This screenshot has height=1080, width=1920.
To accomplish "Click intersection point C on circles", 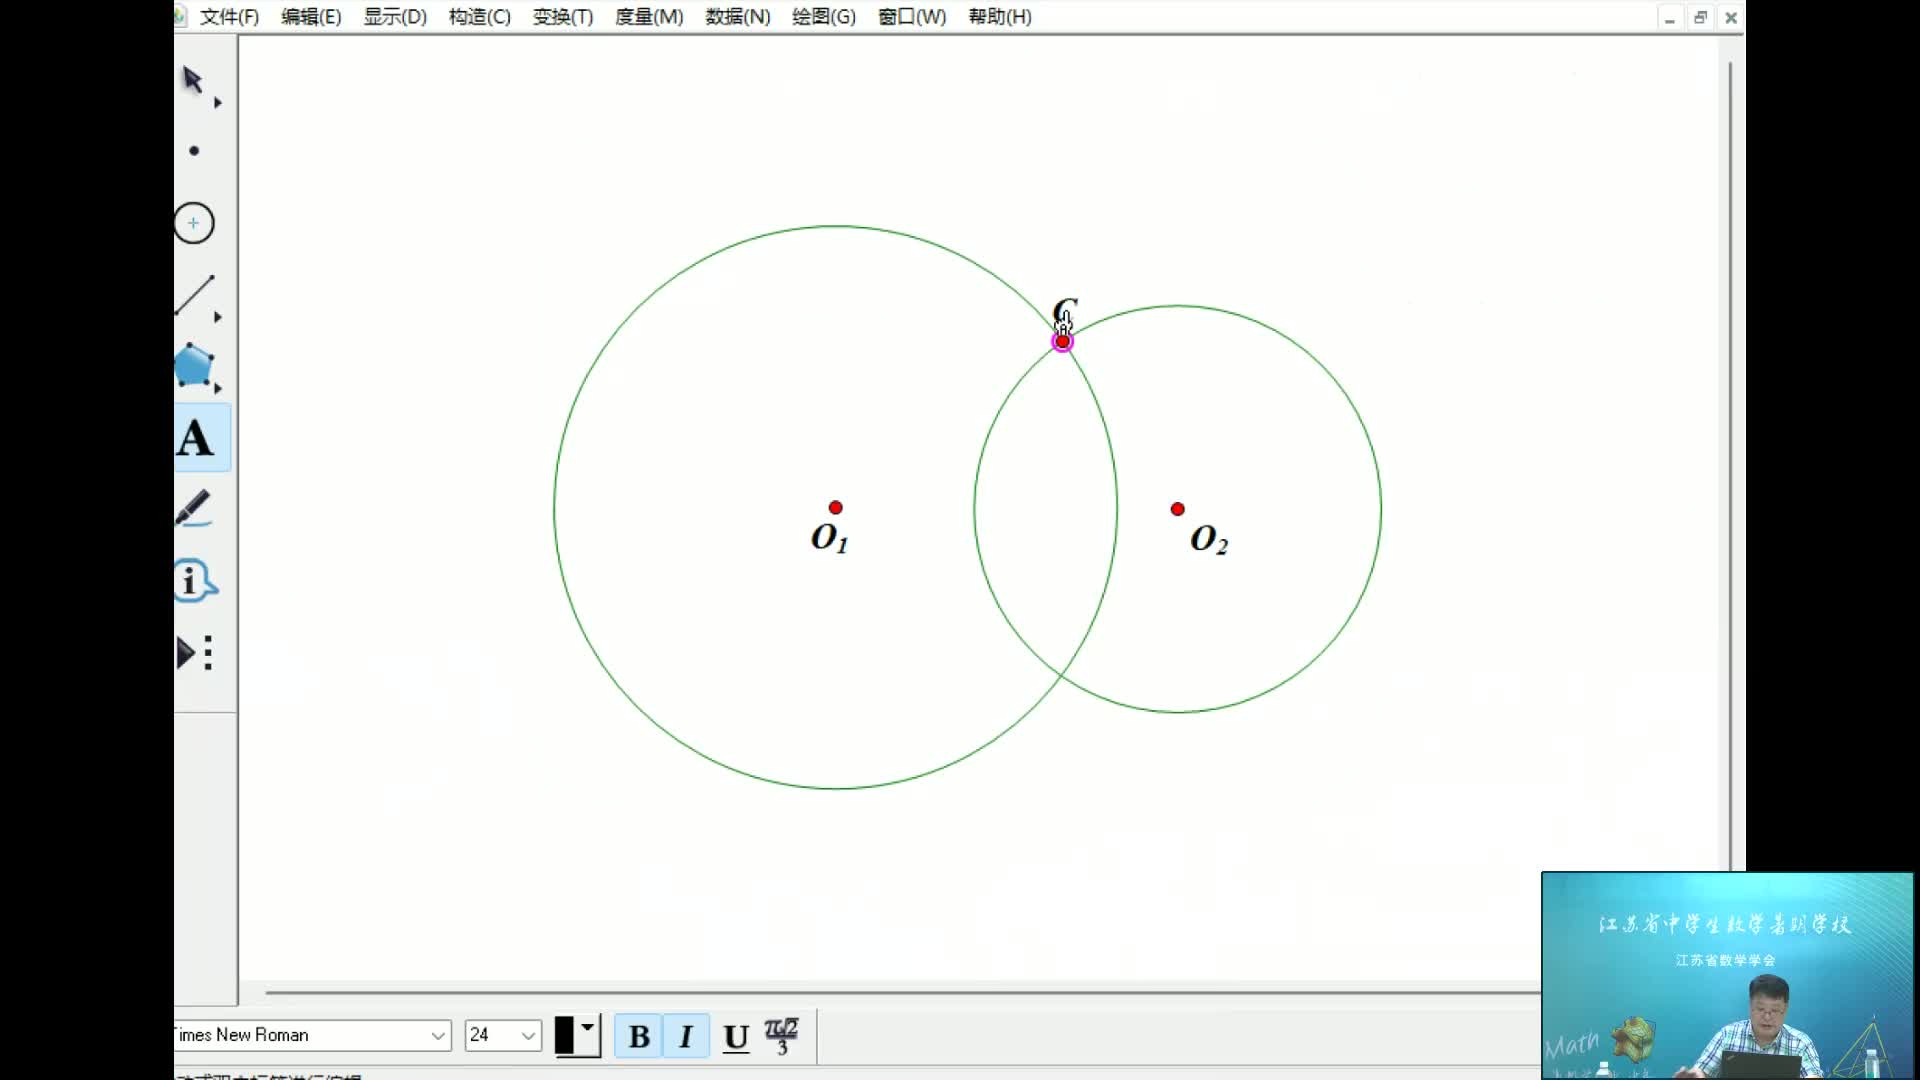I will [1062, 342].
